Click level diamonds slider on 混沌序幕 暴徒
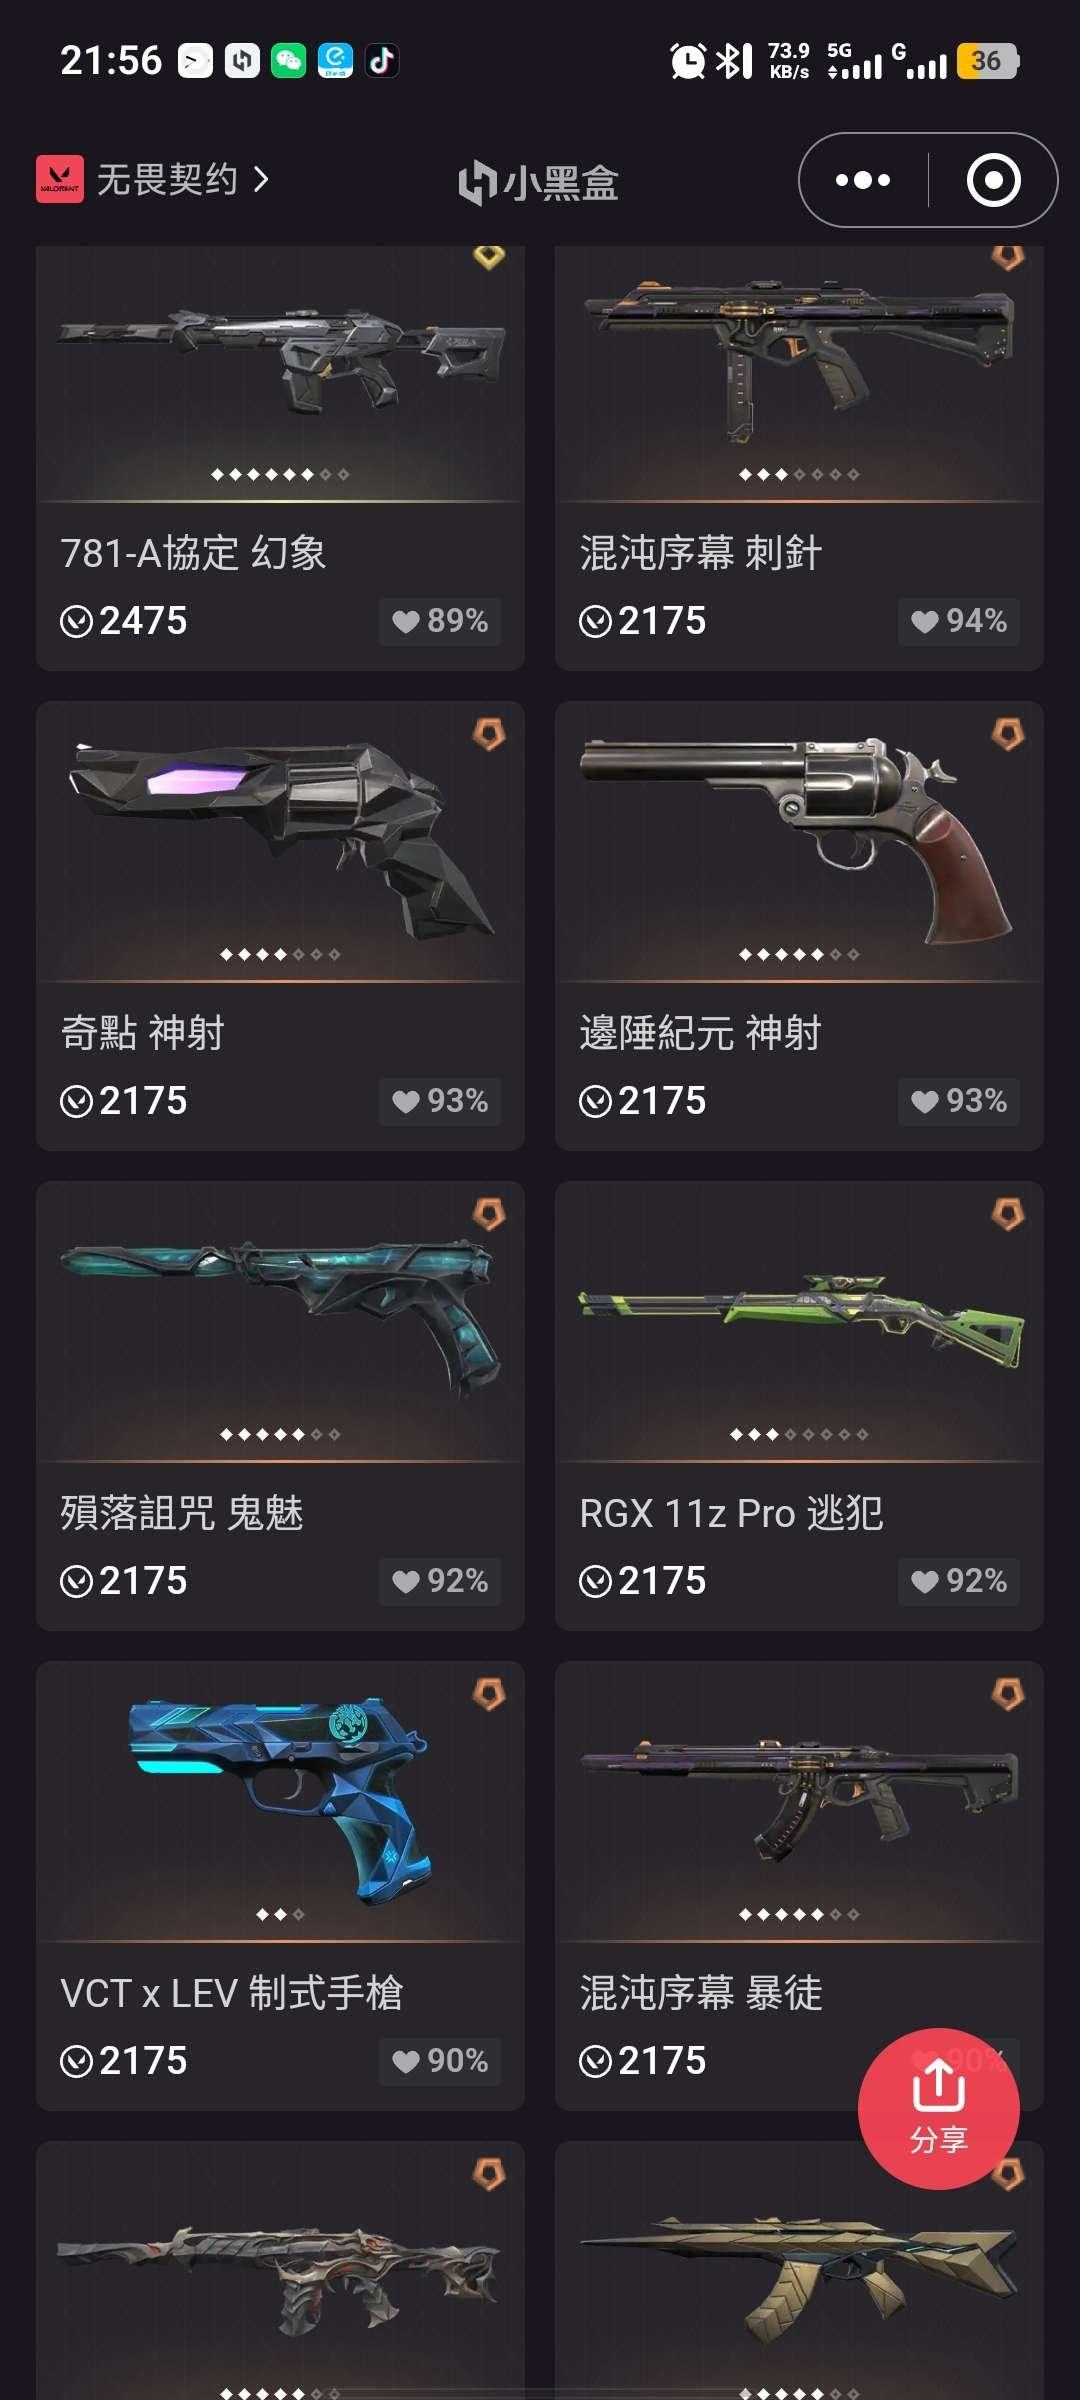Image resolution: width=1080 pixels, height=2400 pixels. point(798,1914)
